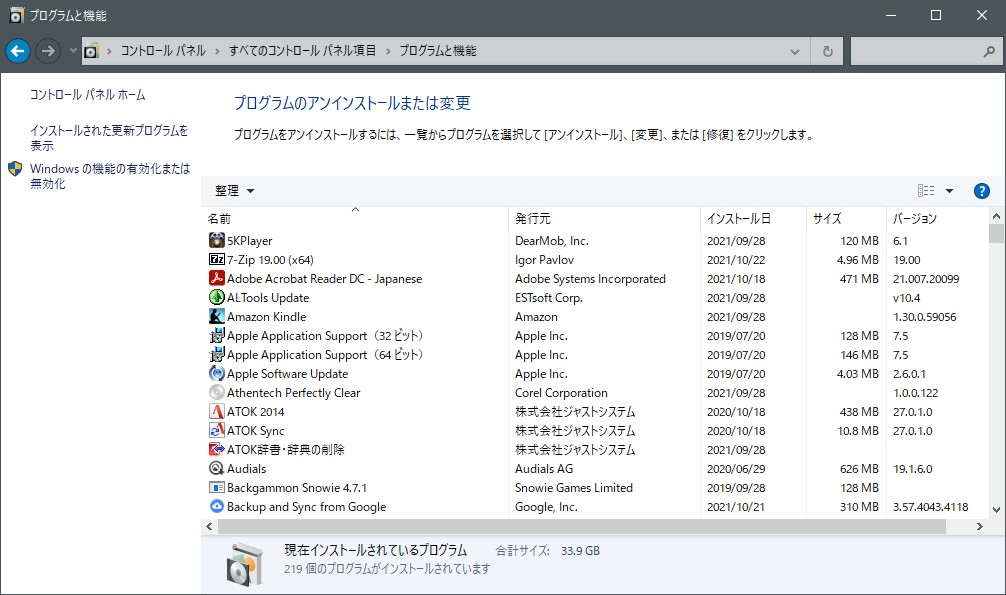This screenshot has width=1006, height=595.
Task: Click the vertical scrollbar up arrow
Action: click(996, 216)
